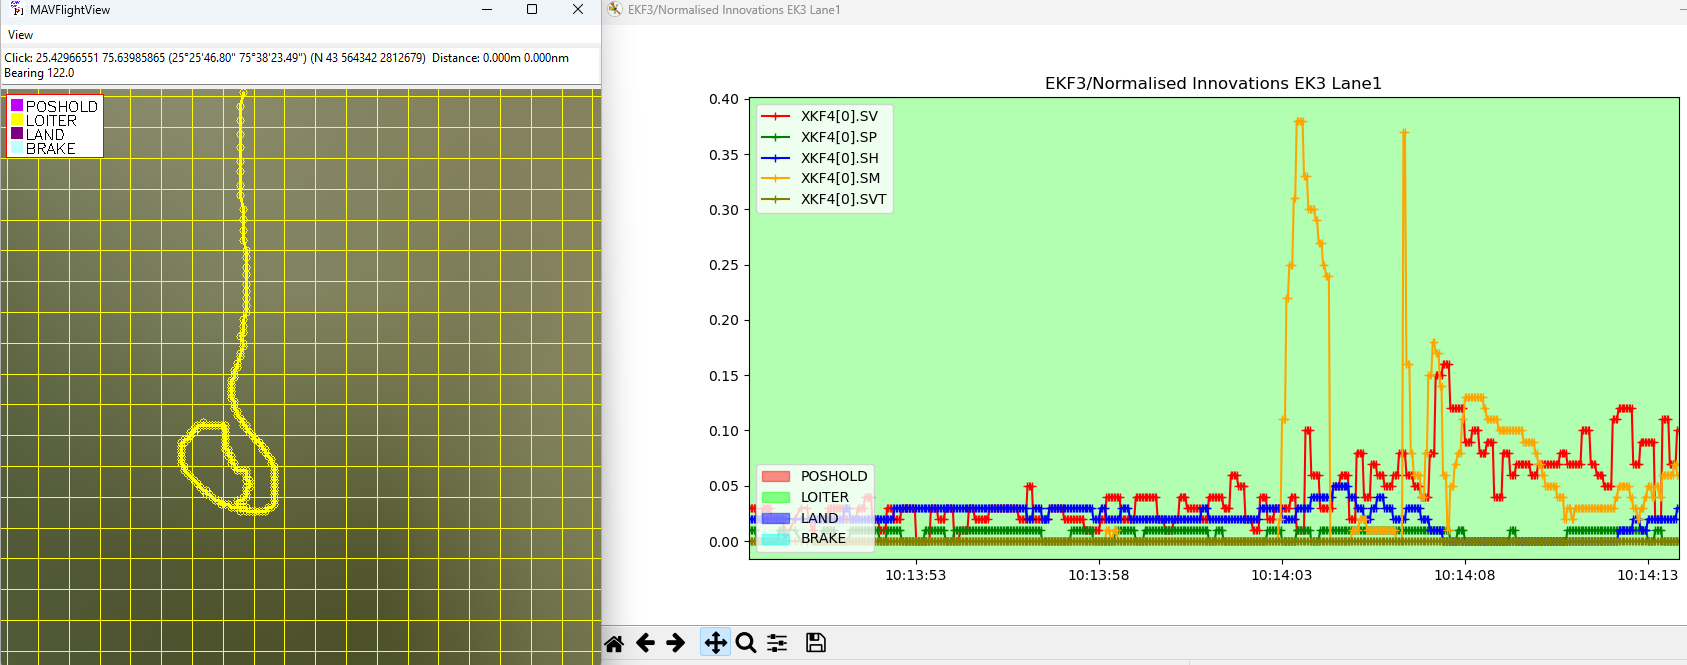1687x665 pixels.
Task: Click the yellow LOITER swatch in the map legend
Action: tap(17, 120)
